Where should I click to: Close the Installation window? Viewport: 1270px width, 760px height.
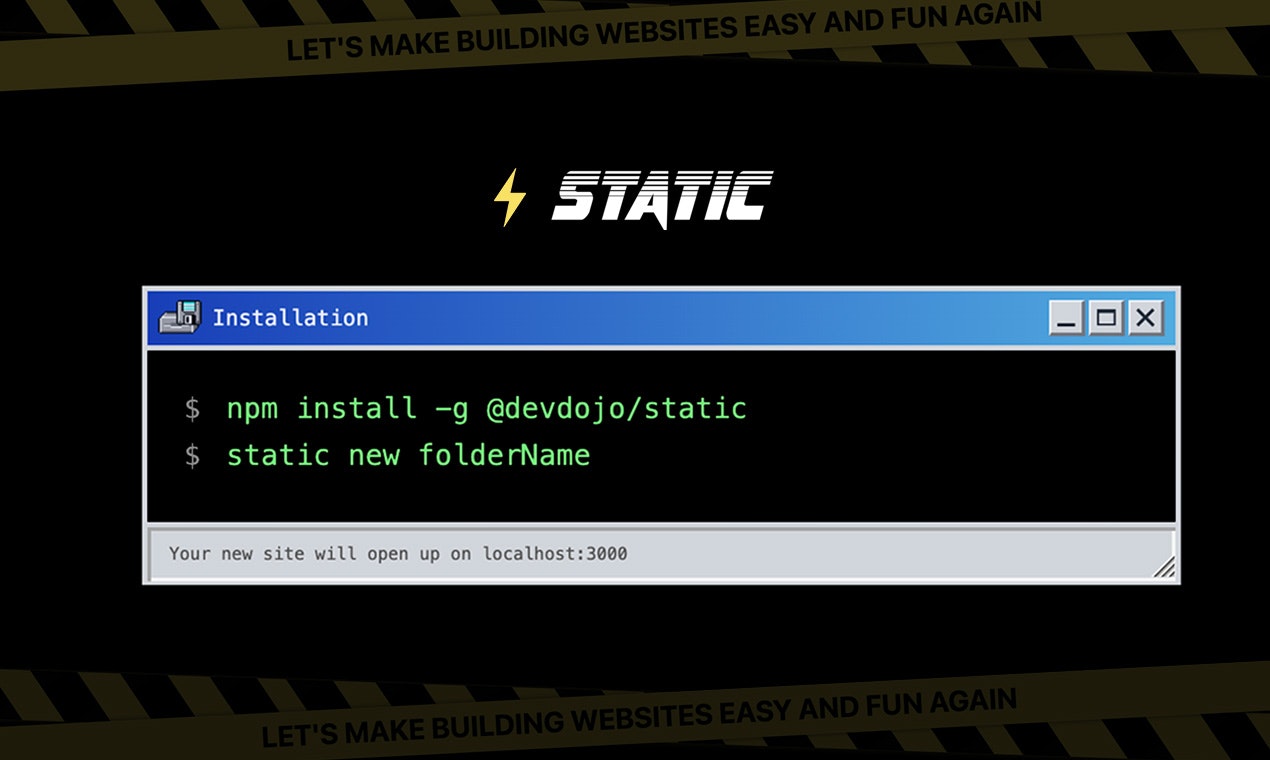click(1146, 319)
